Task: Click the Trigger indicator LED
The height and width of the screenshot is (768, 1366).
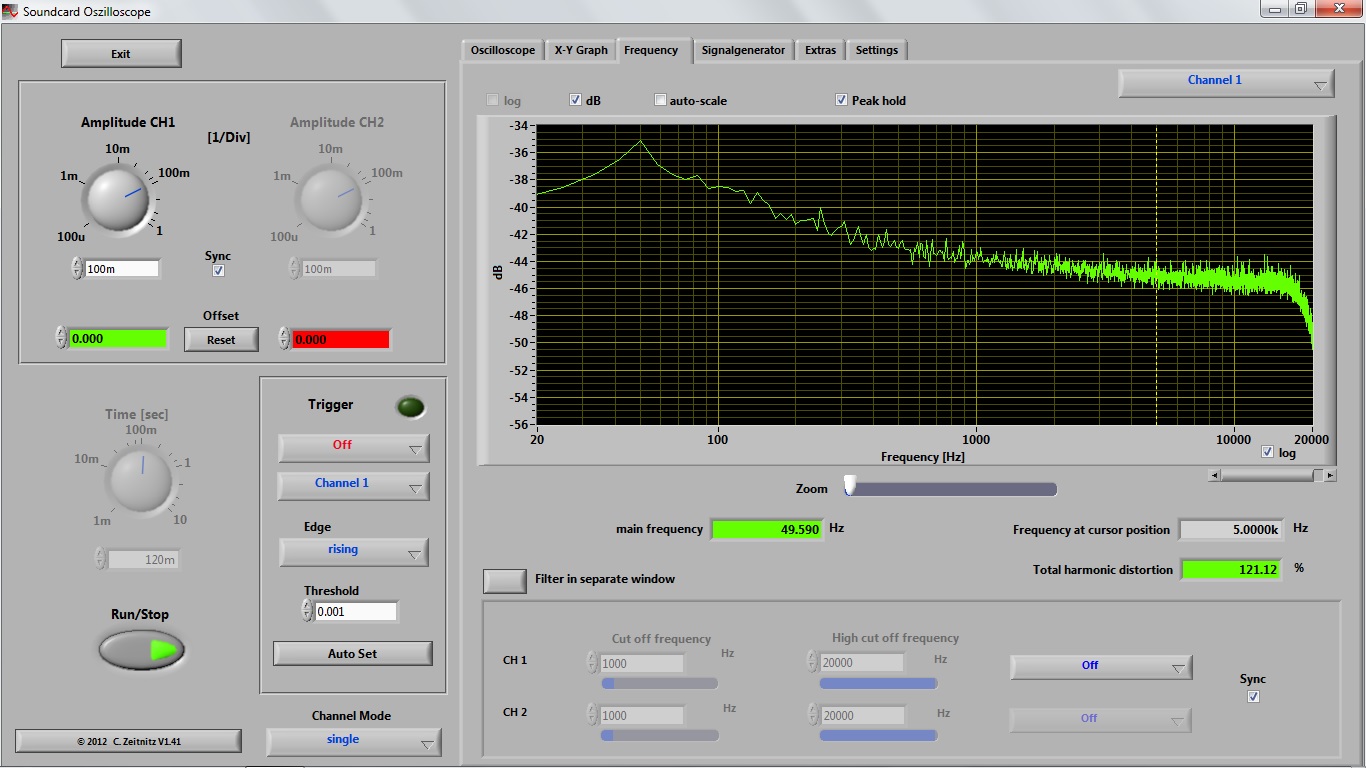Action: 410,407
